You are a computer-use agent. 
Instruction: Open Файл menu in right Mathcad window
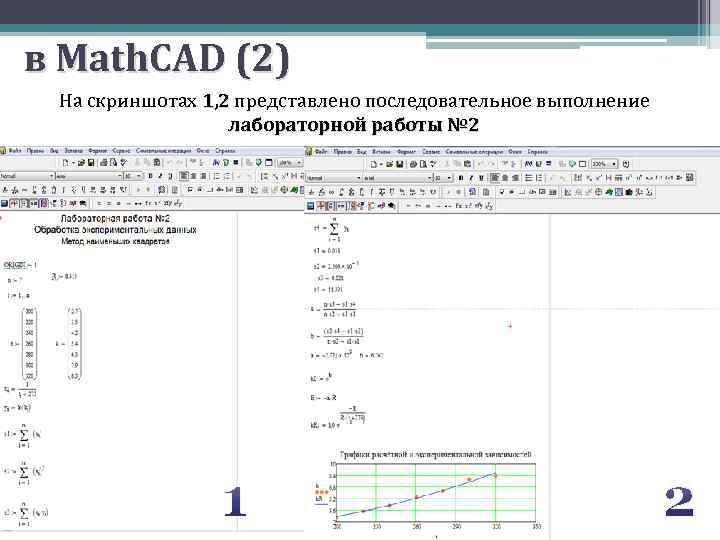[321, 152]
